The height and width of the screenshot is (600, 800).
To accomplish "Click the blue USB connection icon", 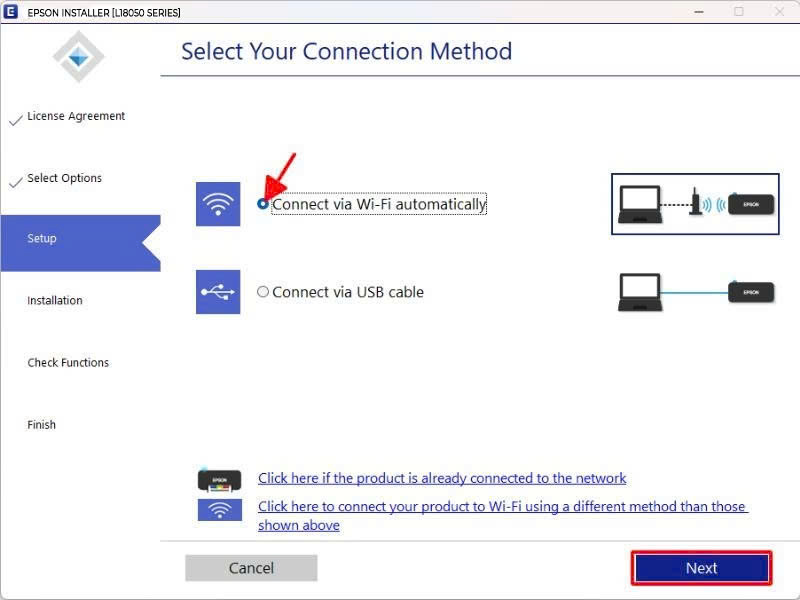I will pos(218,292).
